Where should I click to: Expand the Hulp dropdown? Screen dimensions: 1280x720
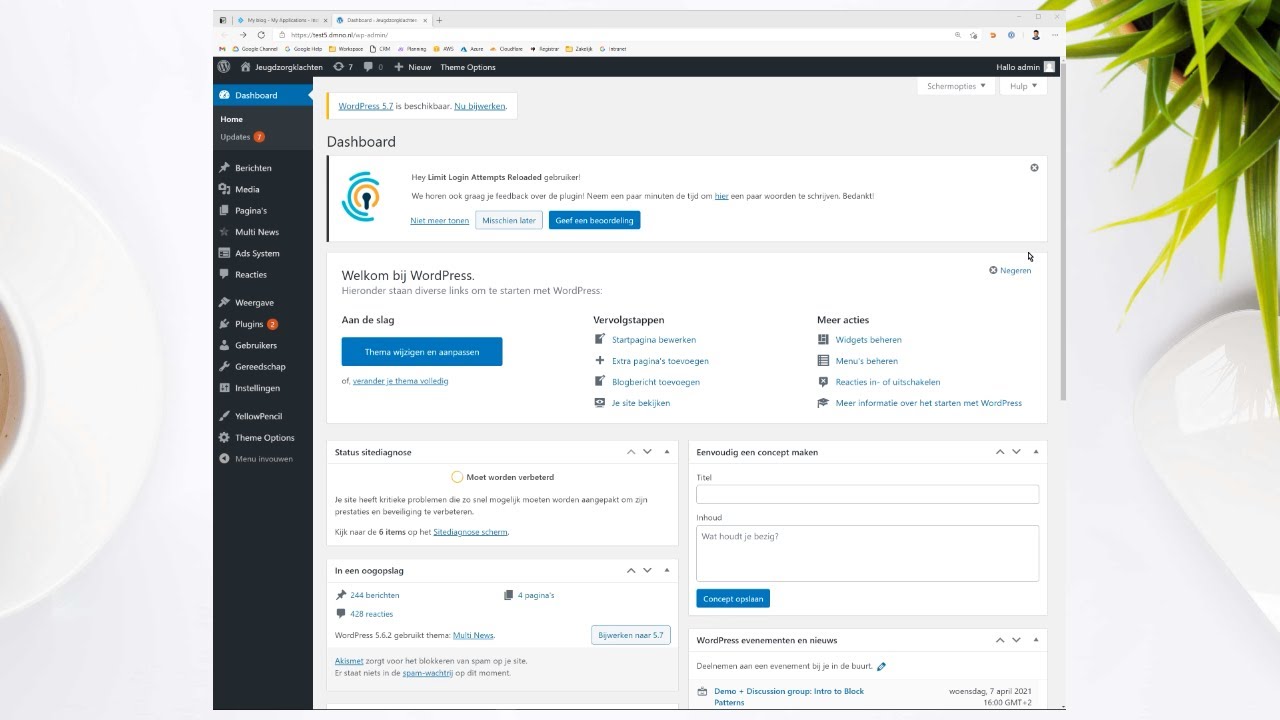click(1023, 86)
